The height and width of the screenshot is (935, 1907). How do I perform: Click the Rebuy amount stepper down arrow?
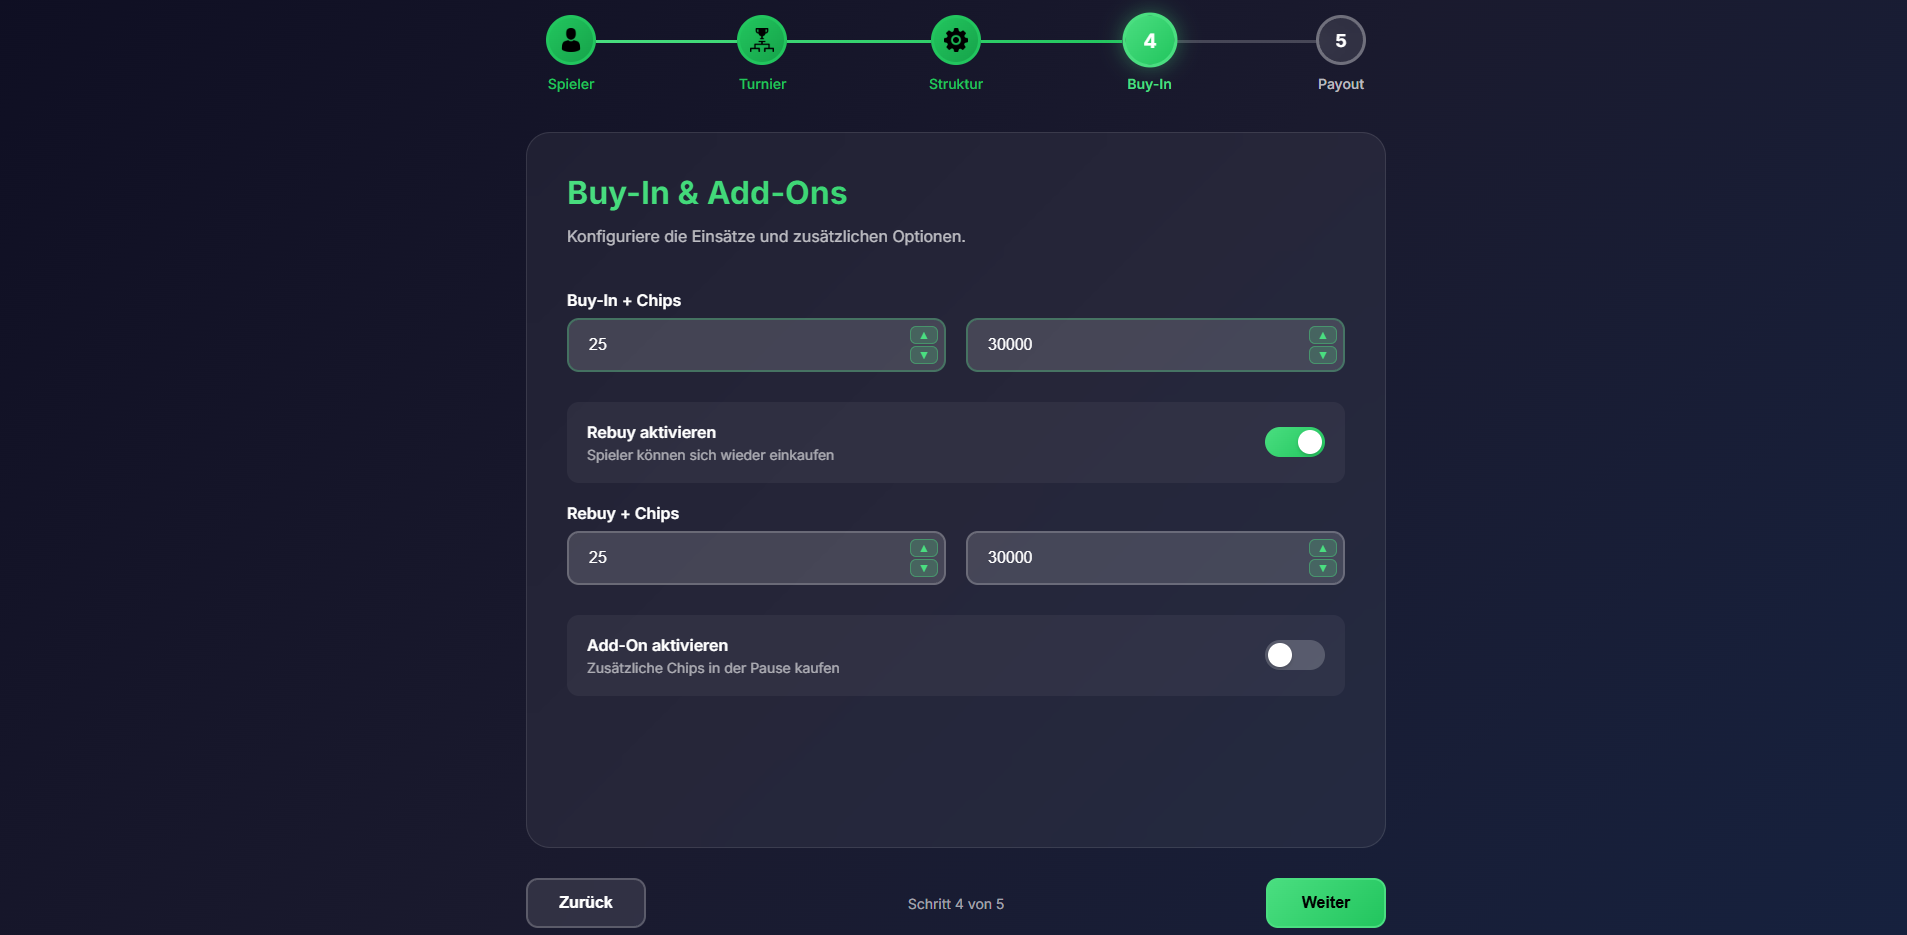tap(922, 568)
